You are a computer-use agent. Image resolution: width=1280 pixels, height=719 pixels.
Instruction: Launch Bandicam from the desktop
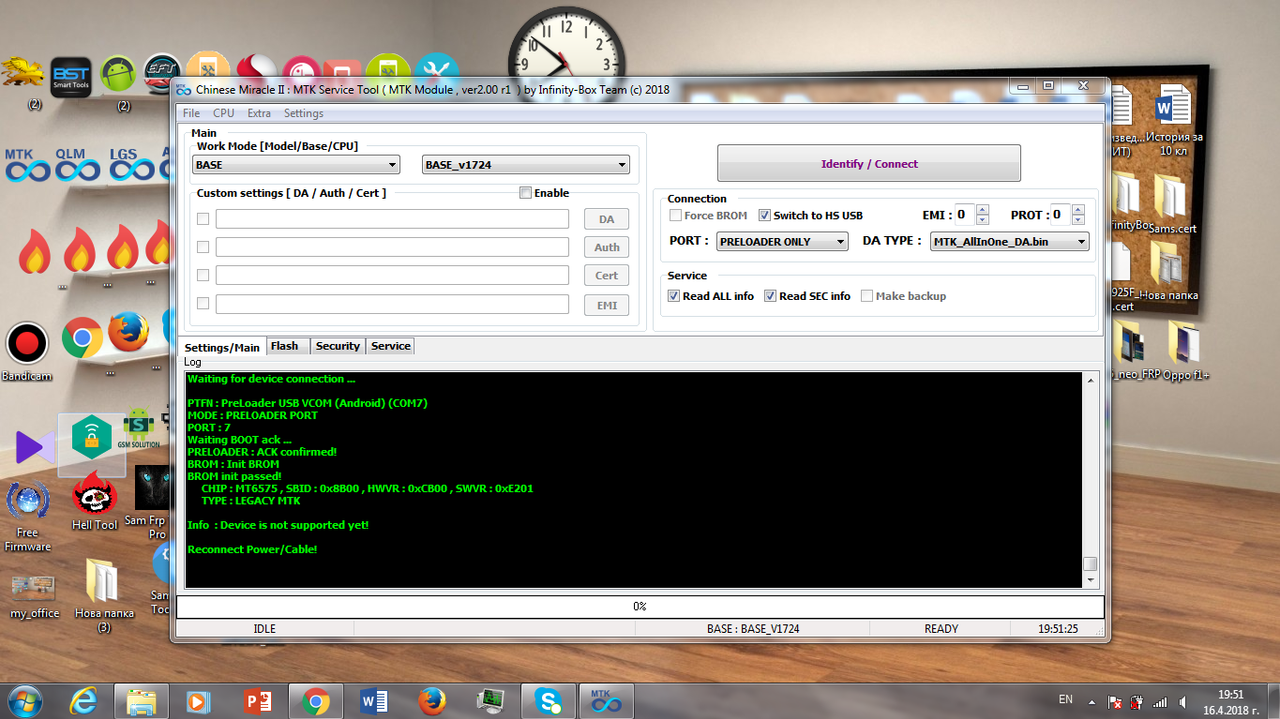[27, 352]
